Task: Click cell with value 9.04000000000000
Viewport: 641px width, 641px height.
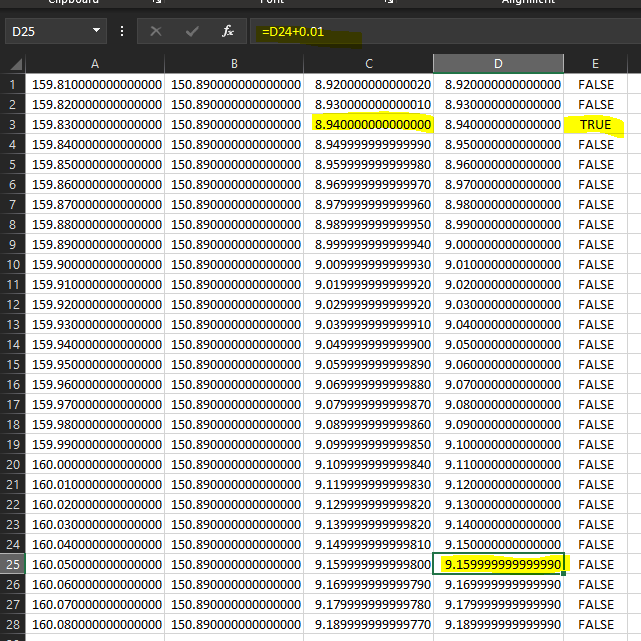Action: click(498, 325)
